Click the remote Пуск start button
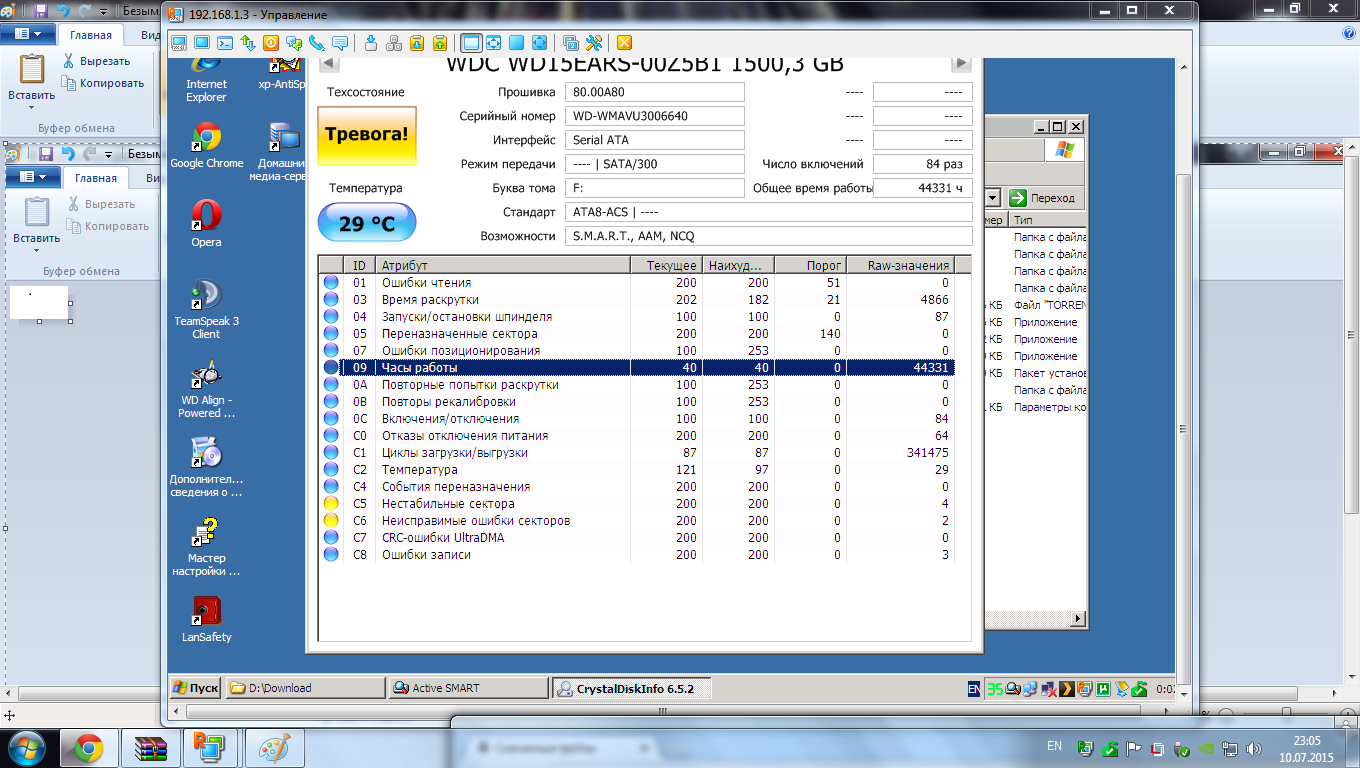This screenshot has width=1360, height=768. pos(194,688)
